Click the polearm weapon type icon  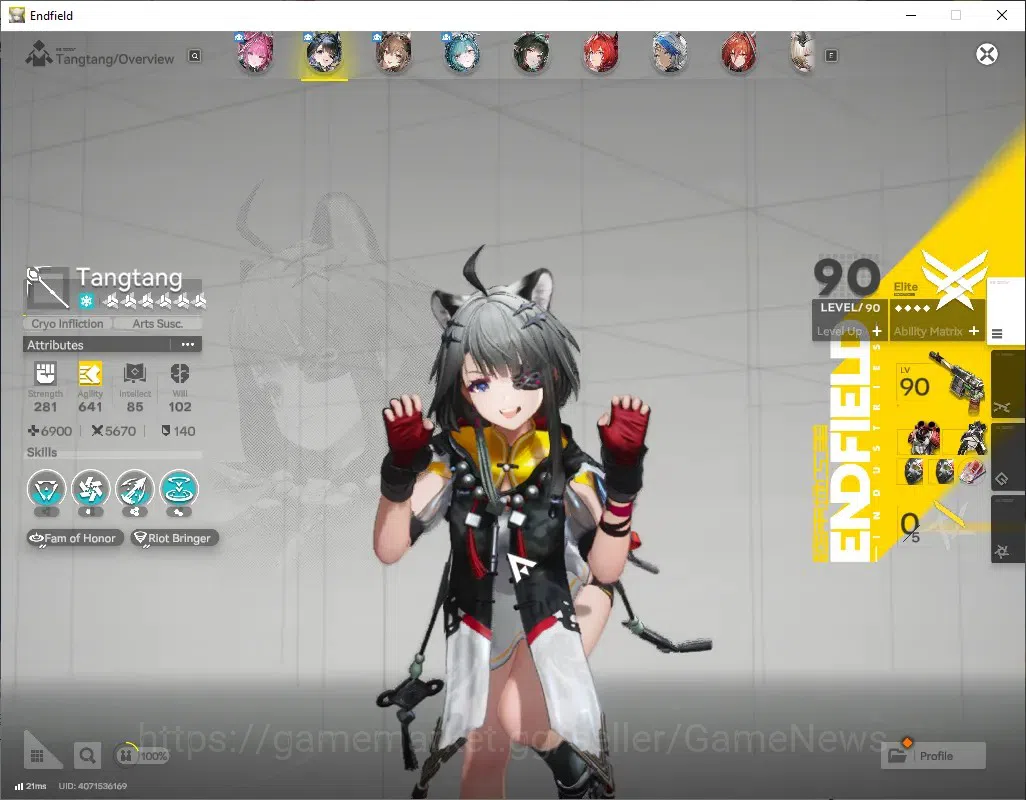tap(48, 287)
